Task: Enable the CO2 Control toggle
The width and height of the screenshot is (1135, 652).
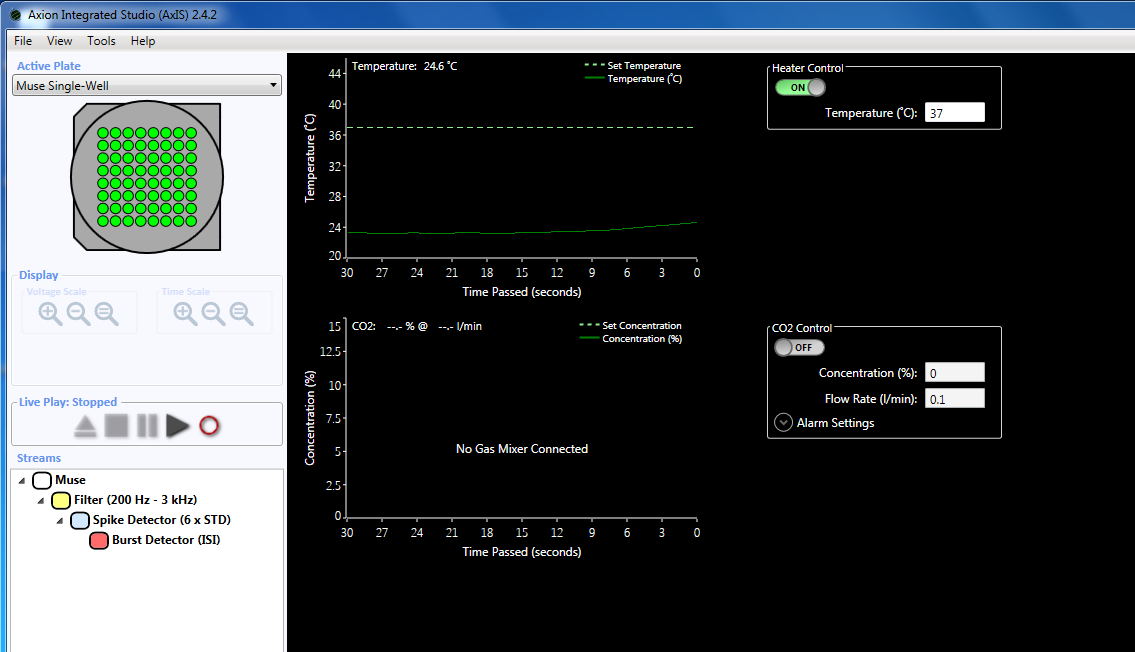Action: pos(800,347)
